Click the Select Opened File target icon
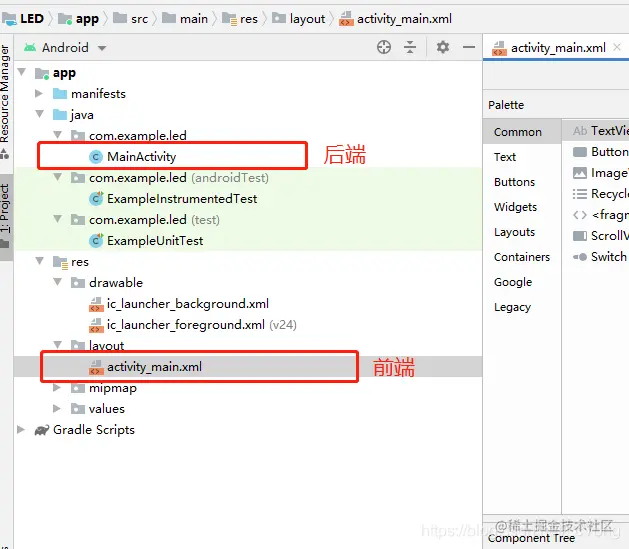The width and height of the screenshot is (629, 549). coord(384,47)
